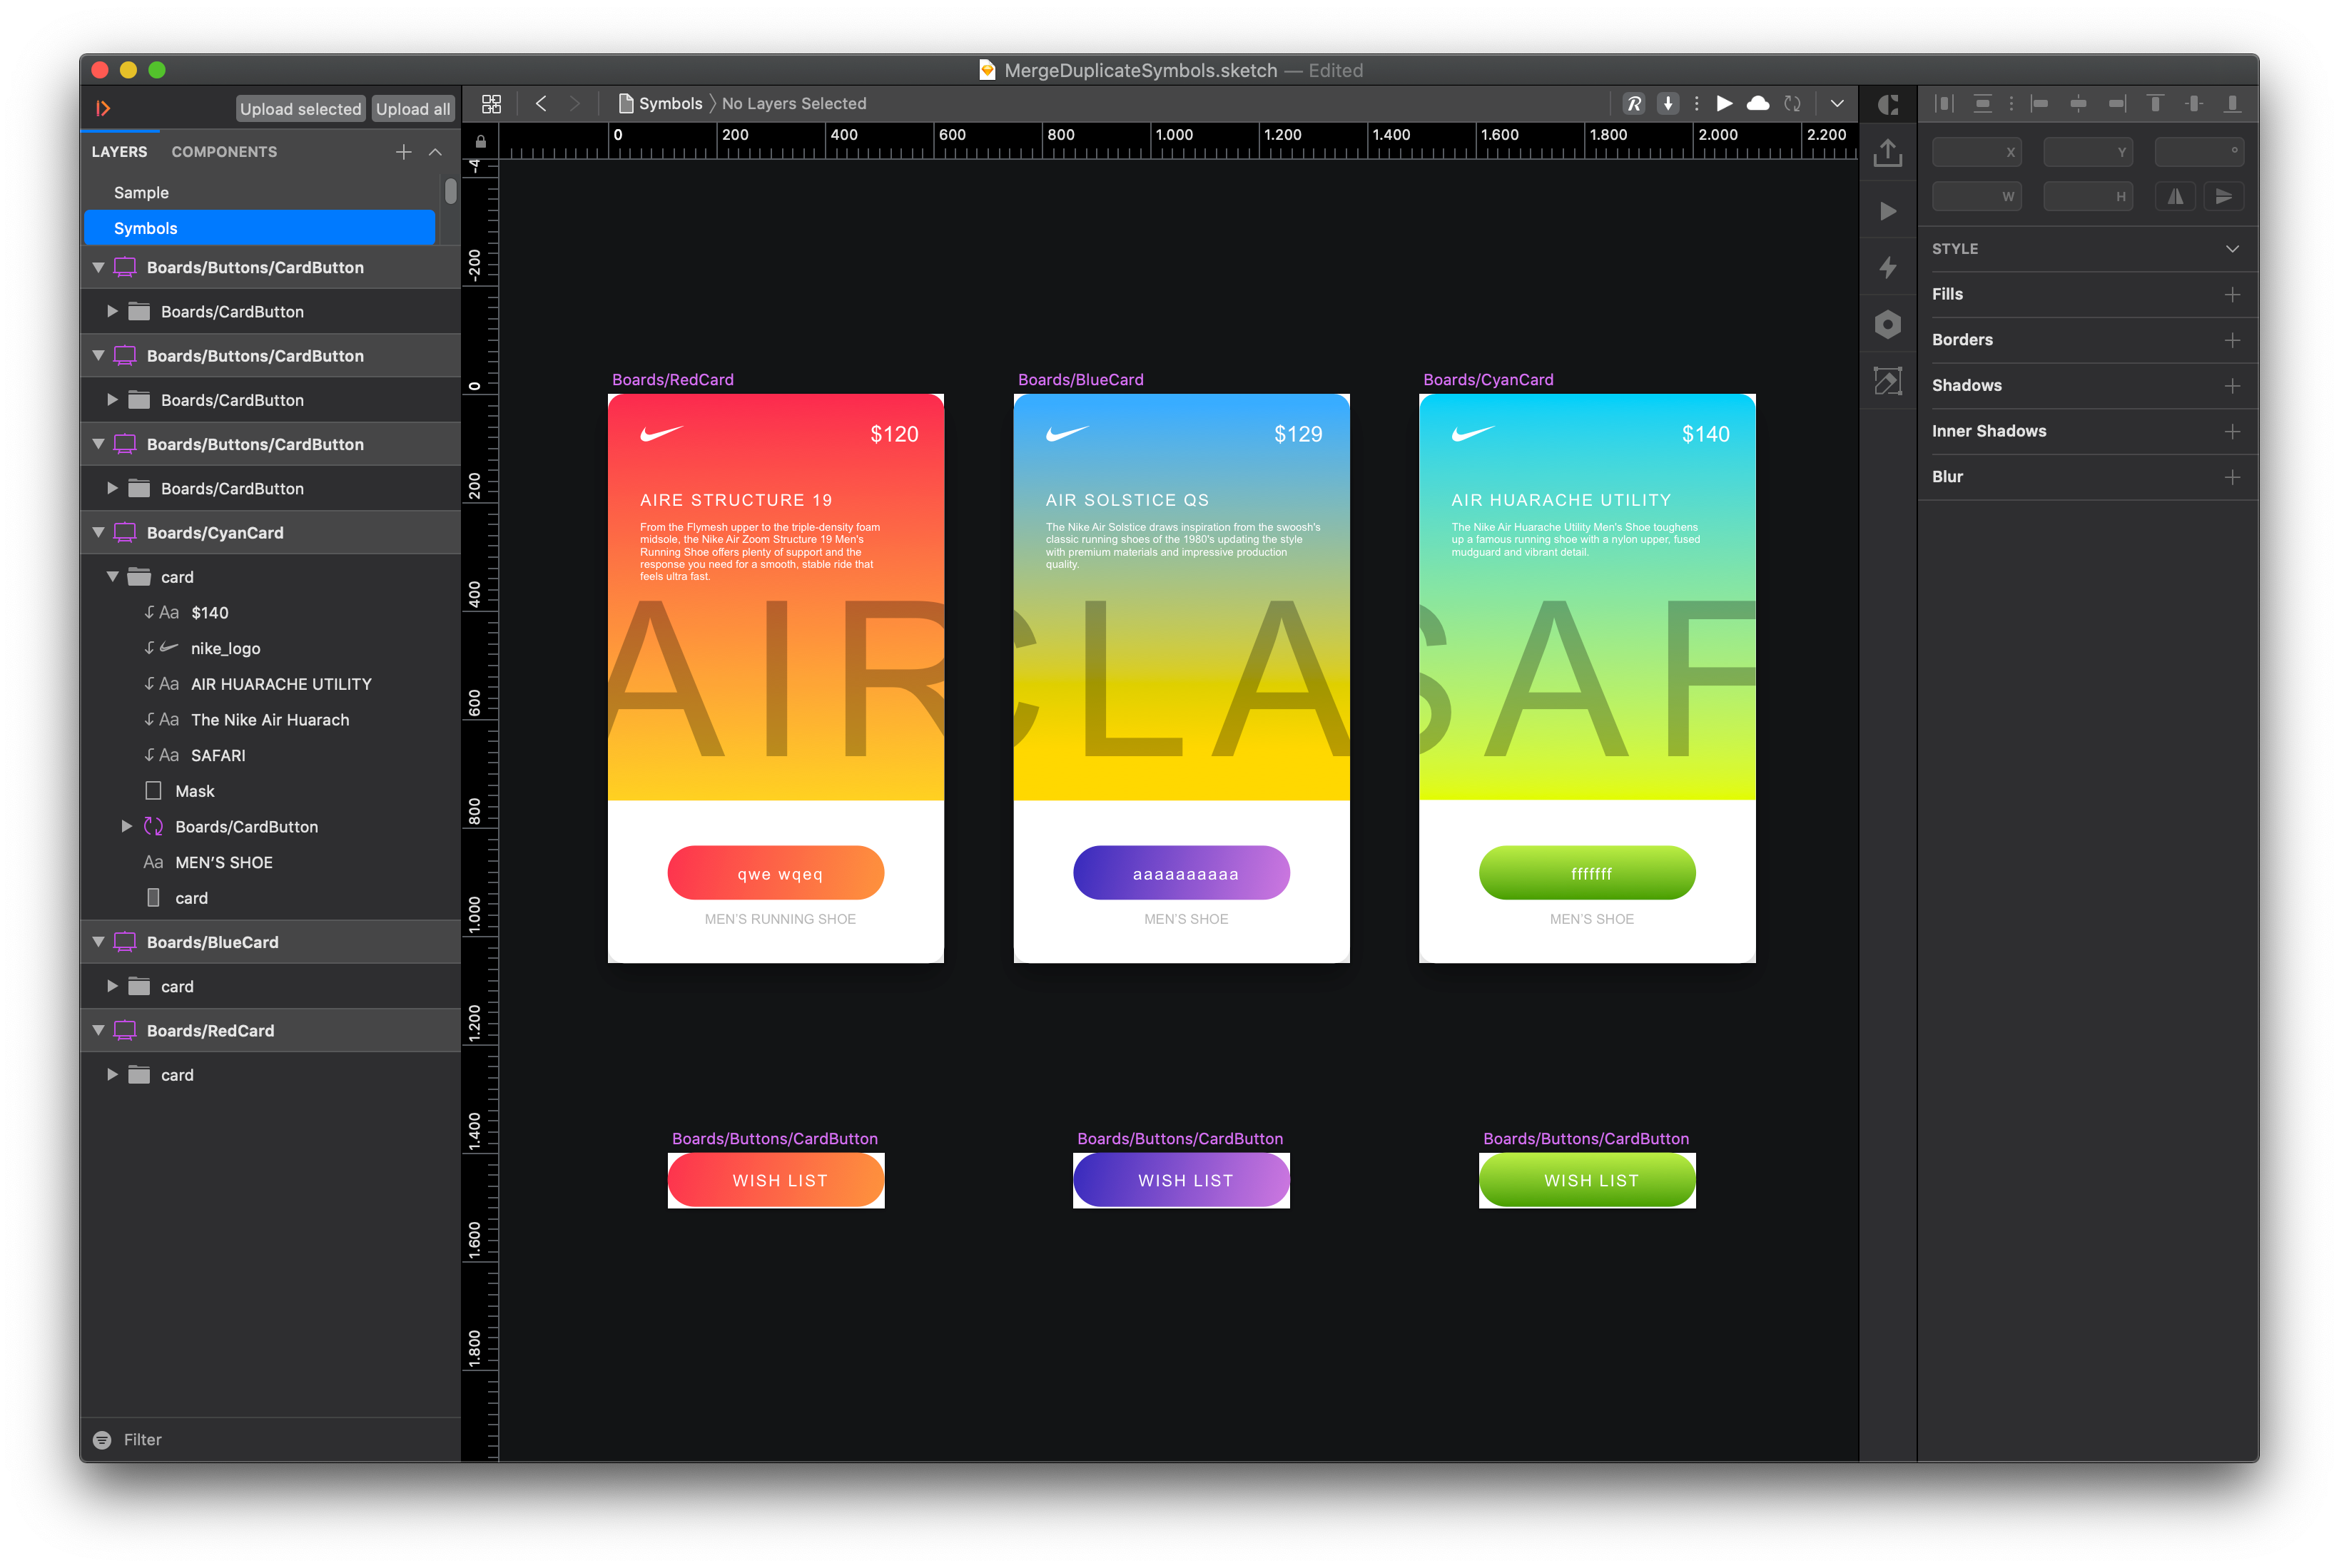Distribute layers vertically

1982,104
